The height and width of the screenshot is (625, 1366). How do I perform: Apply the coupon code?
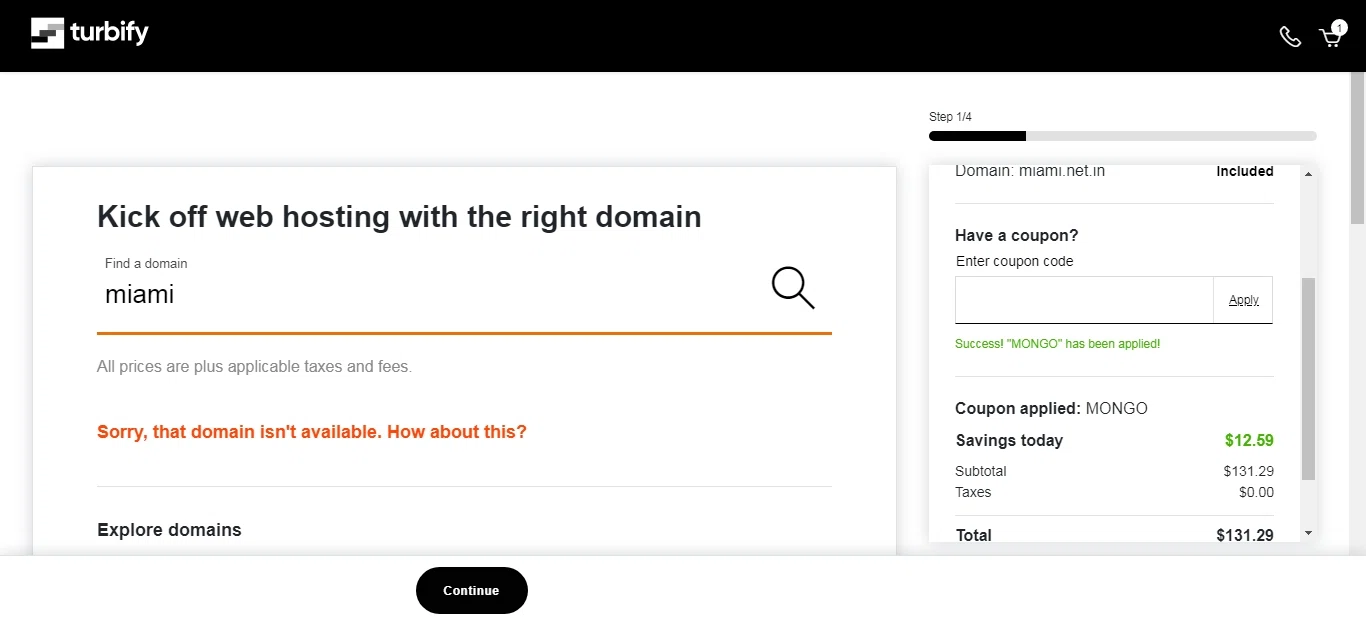click(x=1243, y=300)
